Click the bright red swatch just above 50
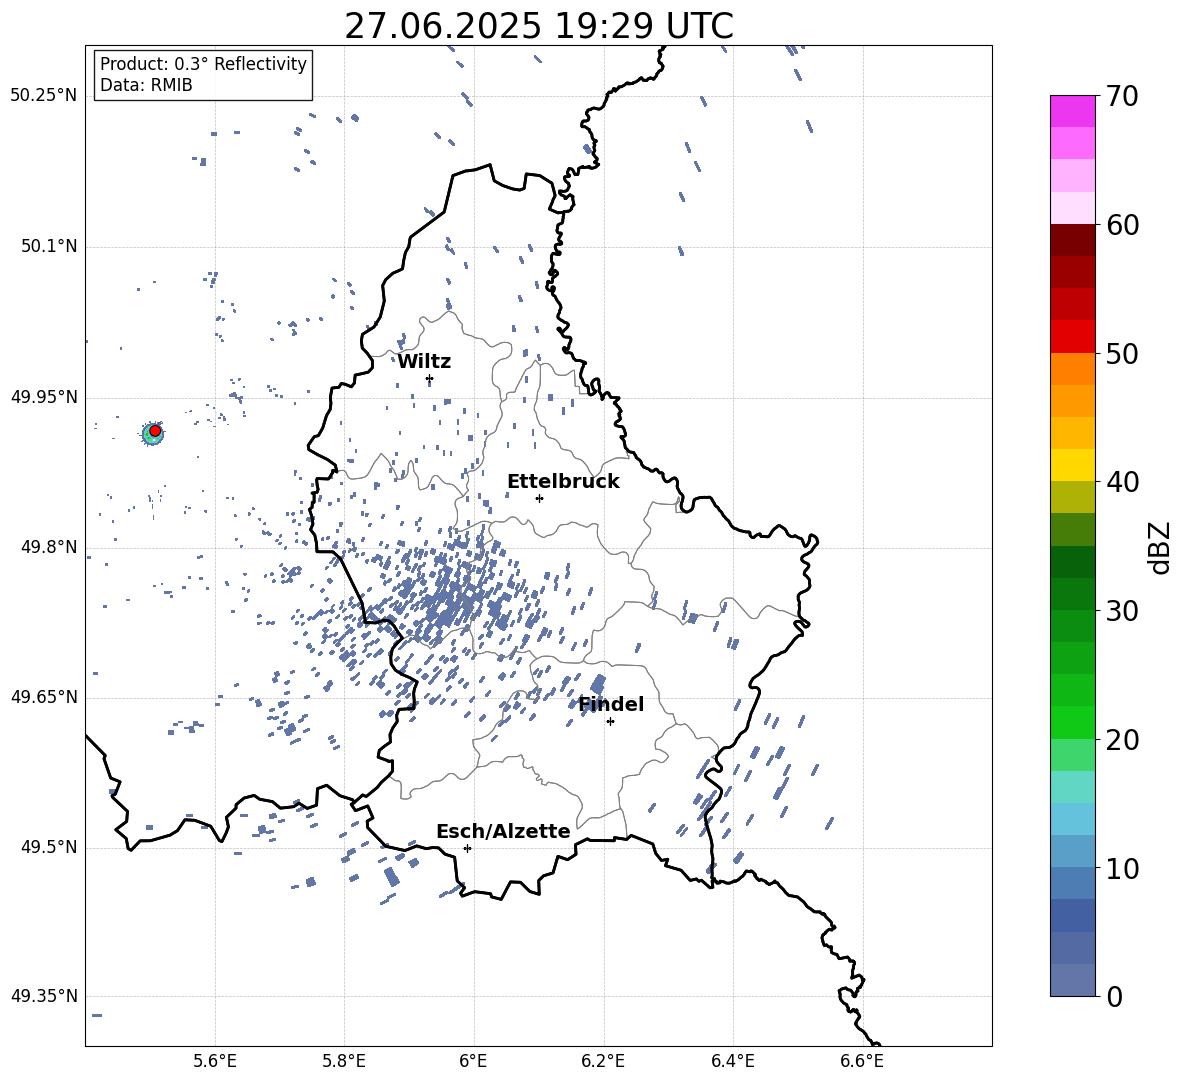Viewport: 1184px width, 1081px height. coord(1072,337)
